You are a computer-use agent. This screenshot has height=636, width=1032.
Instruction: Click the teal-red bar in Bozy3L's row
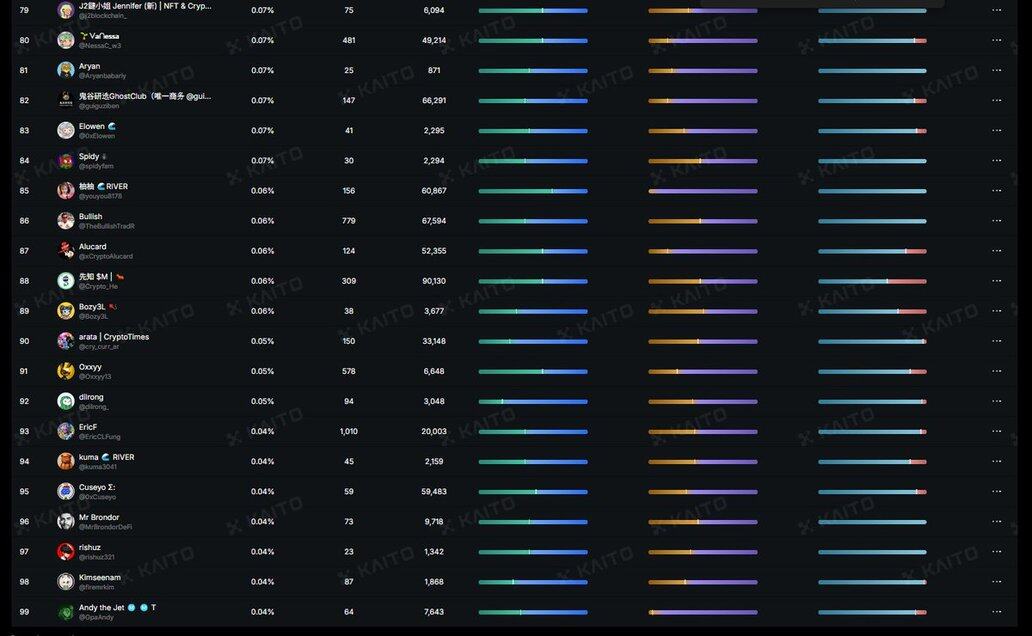[x=872, y=311]
